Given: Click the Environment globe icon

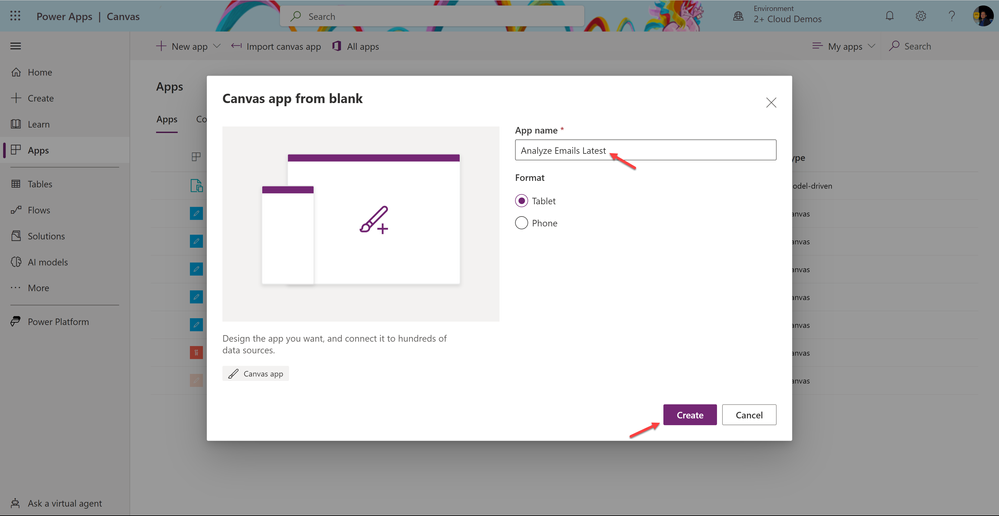Looking at the screenshot, I should click(738, 17).
